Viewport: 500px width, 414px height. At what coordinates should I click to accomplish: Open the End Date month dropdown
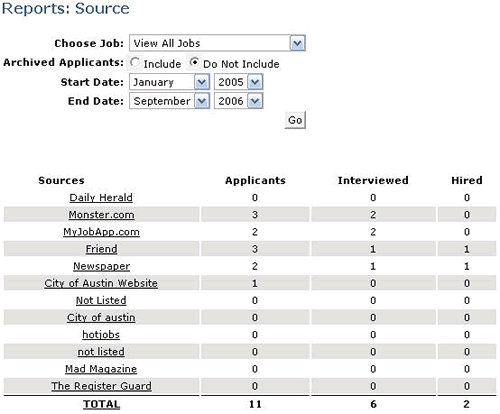pyautogui.click(x=169, y=101)
